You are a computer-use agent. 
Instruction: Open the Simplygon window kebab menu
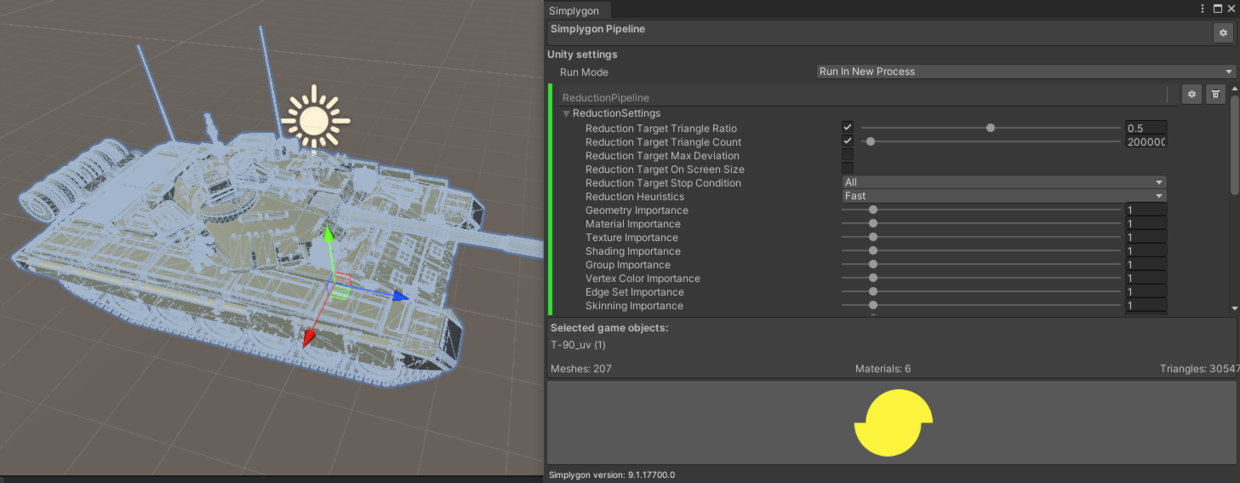[x=1203, y=8]
